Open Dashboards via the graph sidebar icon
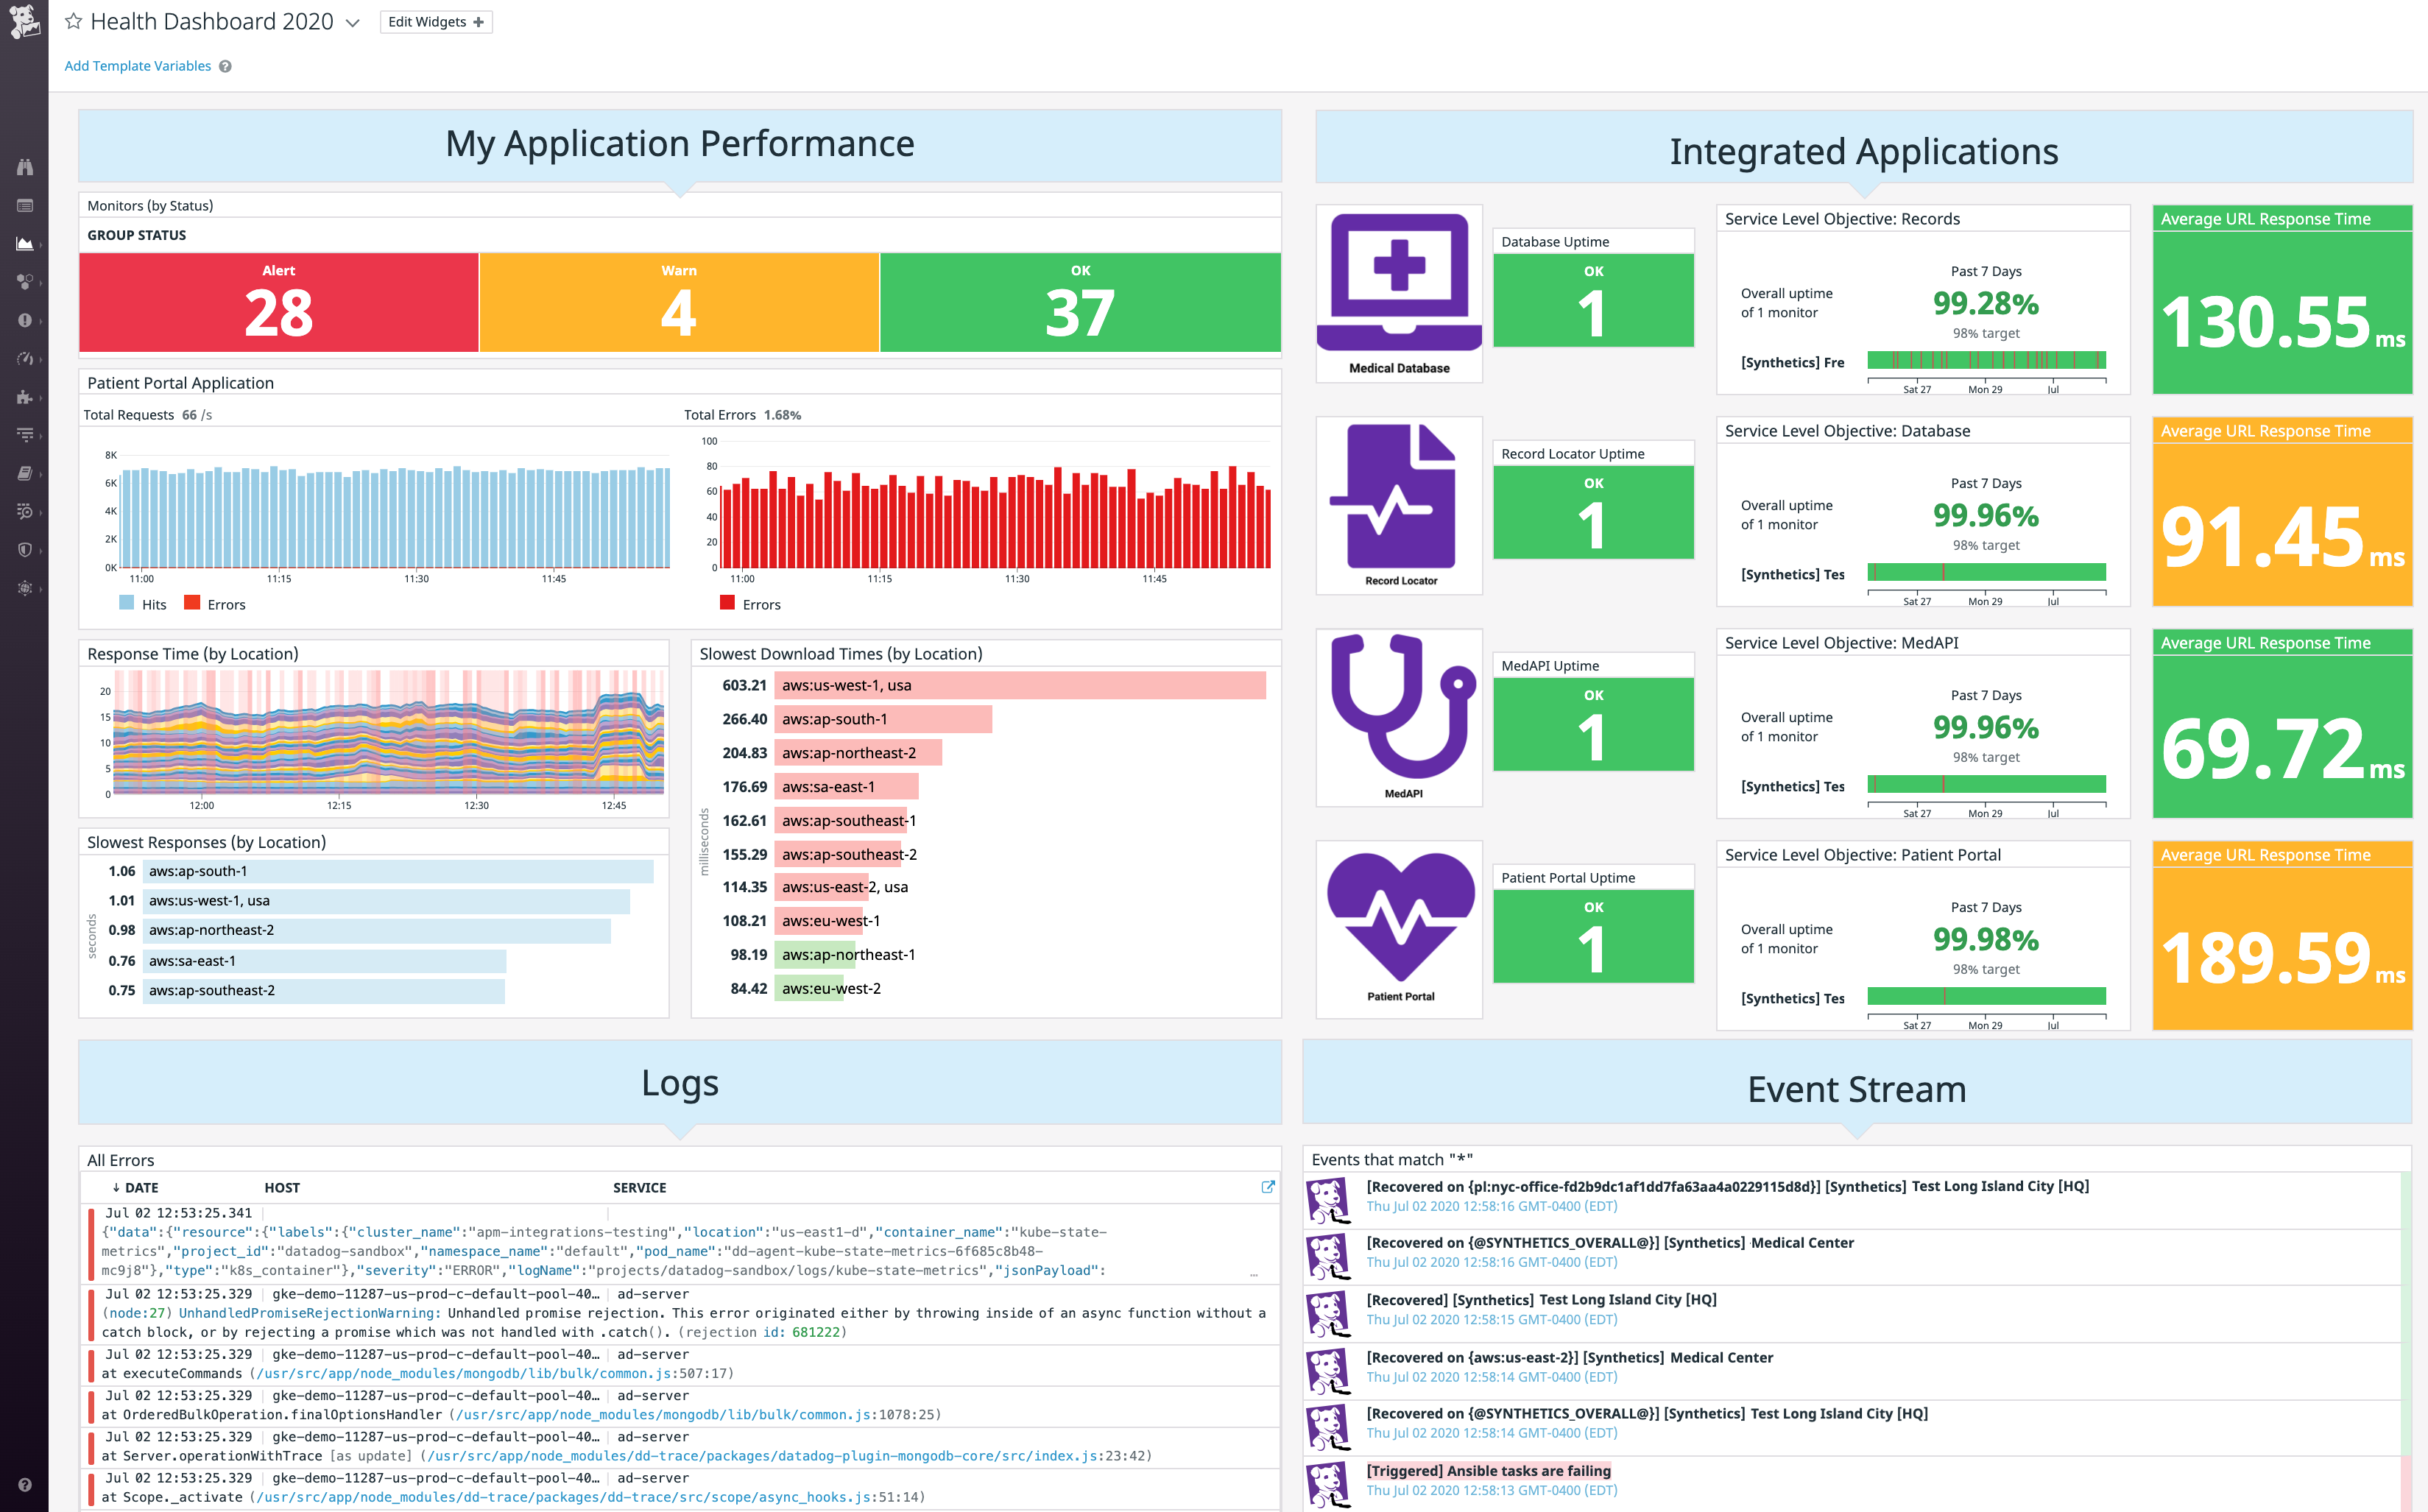 (25, 242)
